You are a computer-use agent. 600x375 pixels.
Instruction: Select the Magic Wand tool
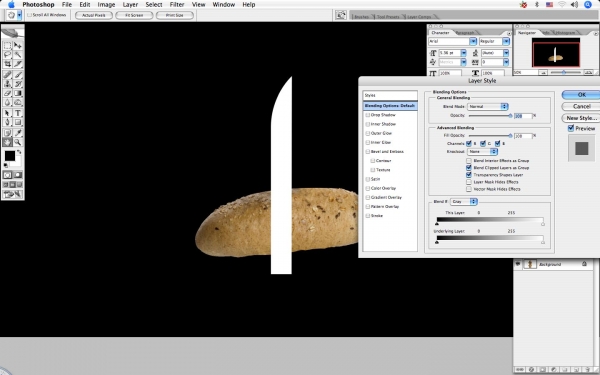pos(18,55)
